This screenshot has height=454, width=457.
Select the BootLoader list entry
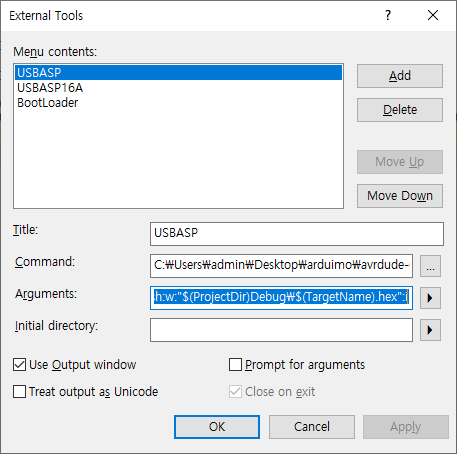(x=178, y=103)
